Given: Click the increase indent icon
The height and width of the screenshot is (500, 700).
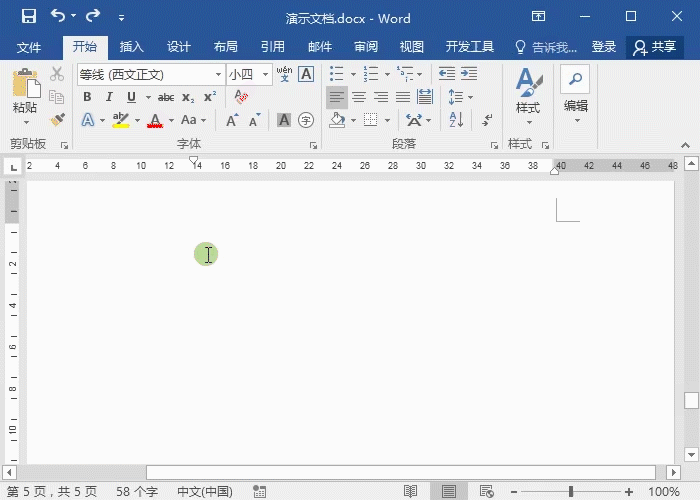Looking at the screenshot, I should click(x=468, y=74).
